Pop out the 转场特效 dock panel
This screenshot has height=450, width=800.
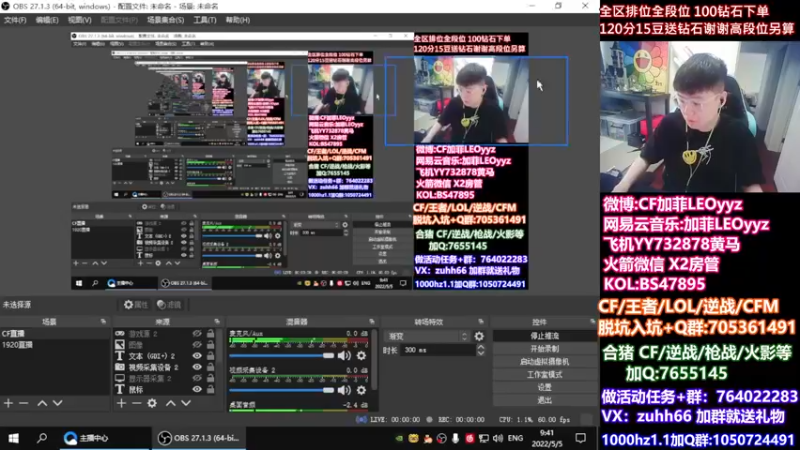481,321
